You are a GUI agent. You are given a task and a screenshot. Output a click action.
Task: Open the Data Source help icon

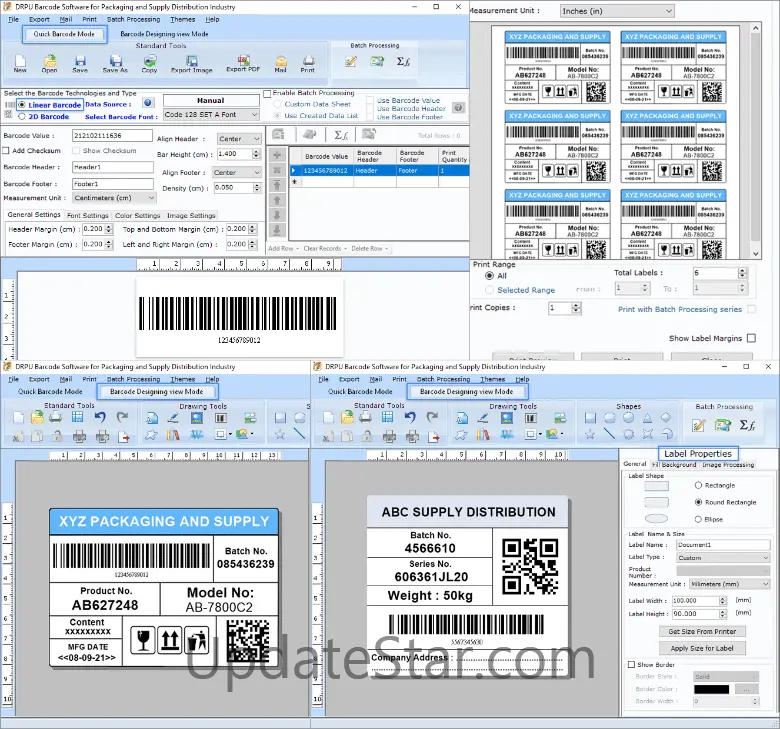(x=148, y=103)
